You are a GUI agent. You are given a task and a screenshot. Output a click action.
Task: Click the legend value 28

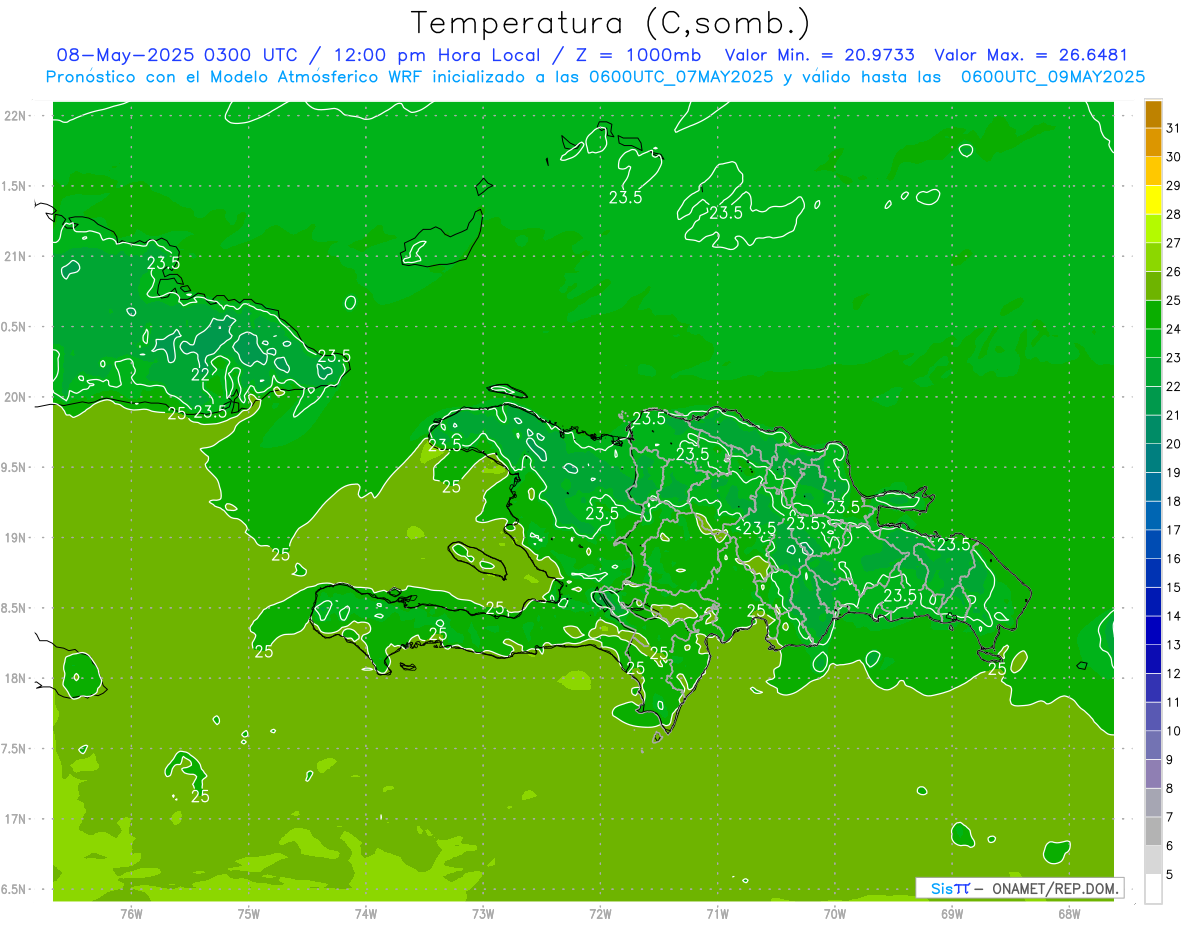(x=1174, y=214)
